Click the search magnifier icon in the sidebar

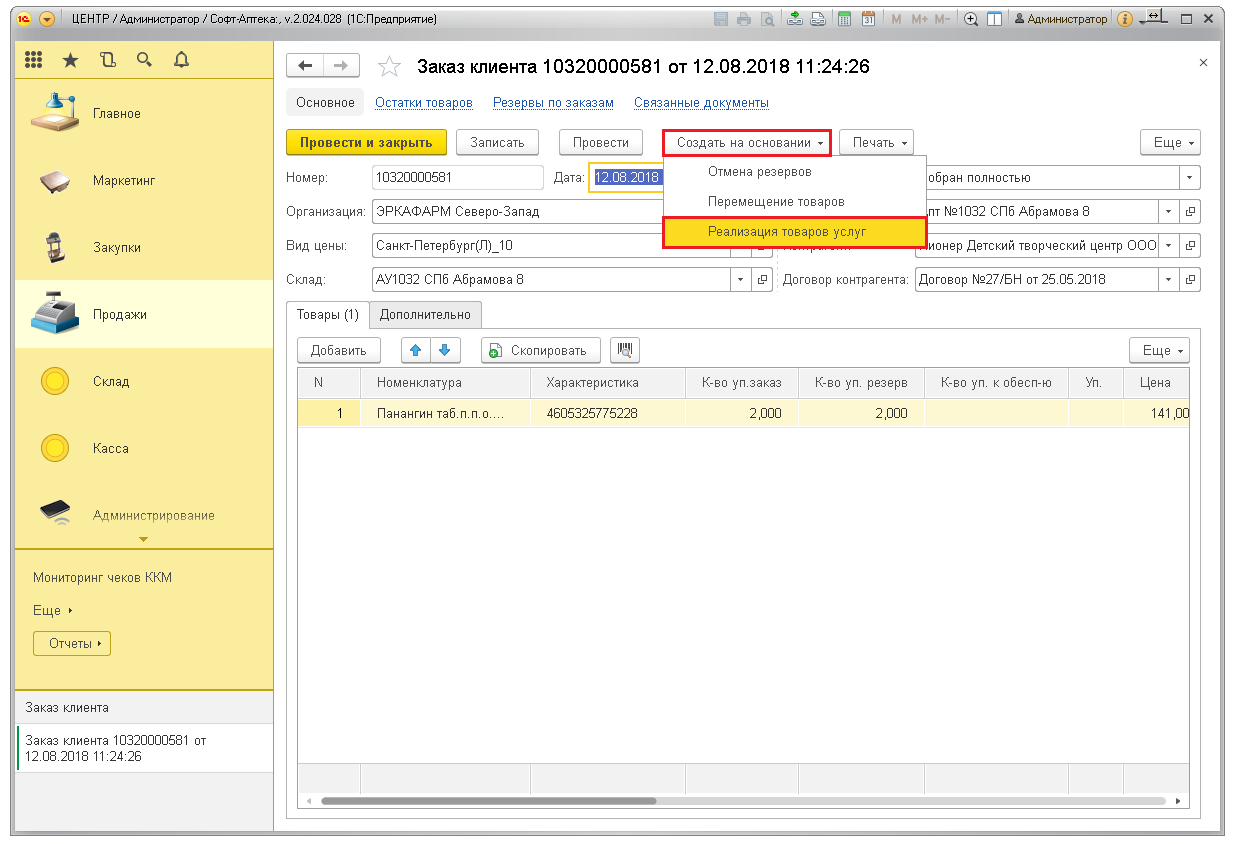144,60
